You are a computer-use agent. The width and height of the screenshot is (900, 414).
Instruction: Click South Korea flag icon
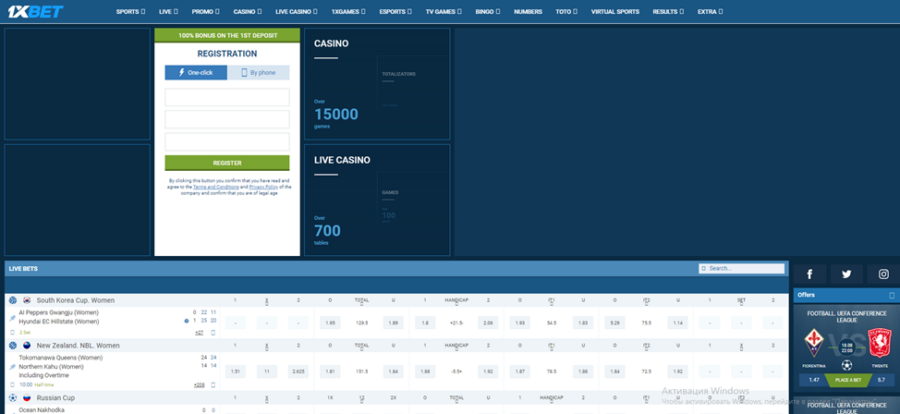pos(27,300)
